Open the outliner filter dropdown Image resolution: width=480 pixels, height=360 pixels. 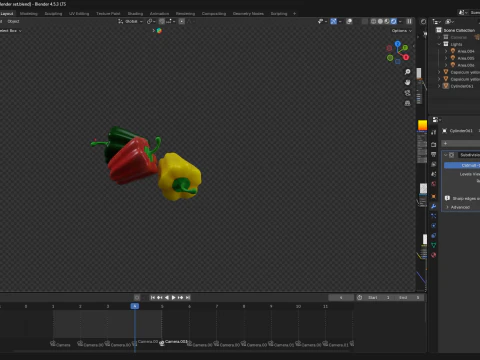point(450,21)
